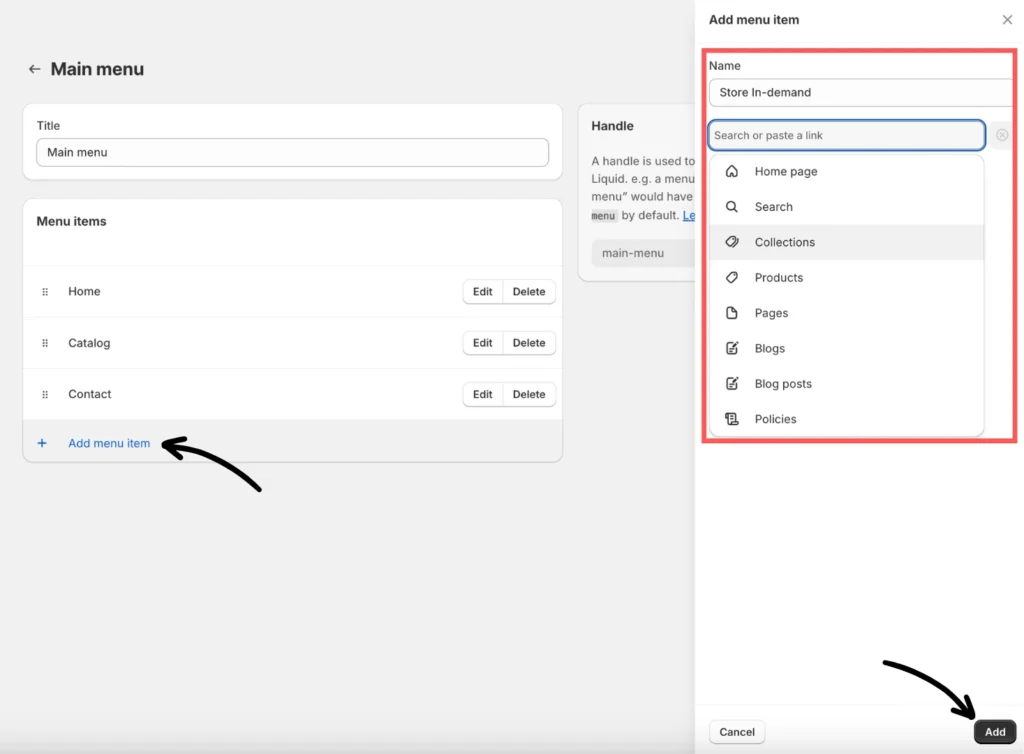Select Home page from link list
The width and height of the screenshot is (1024, 754).
pos(785,172)
